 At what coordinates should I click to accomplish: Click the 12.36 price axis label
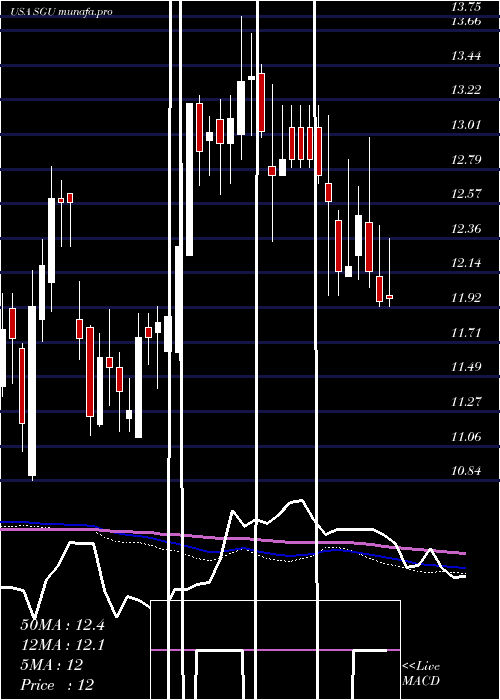click(x=466, y=229)
